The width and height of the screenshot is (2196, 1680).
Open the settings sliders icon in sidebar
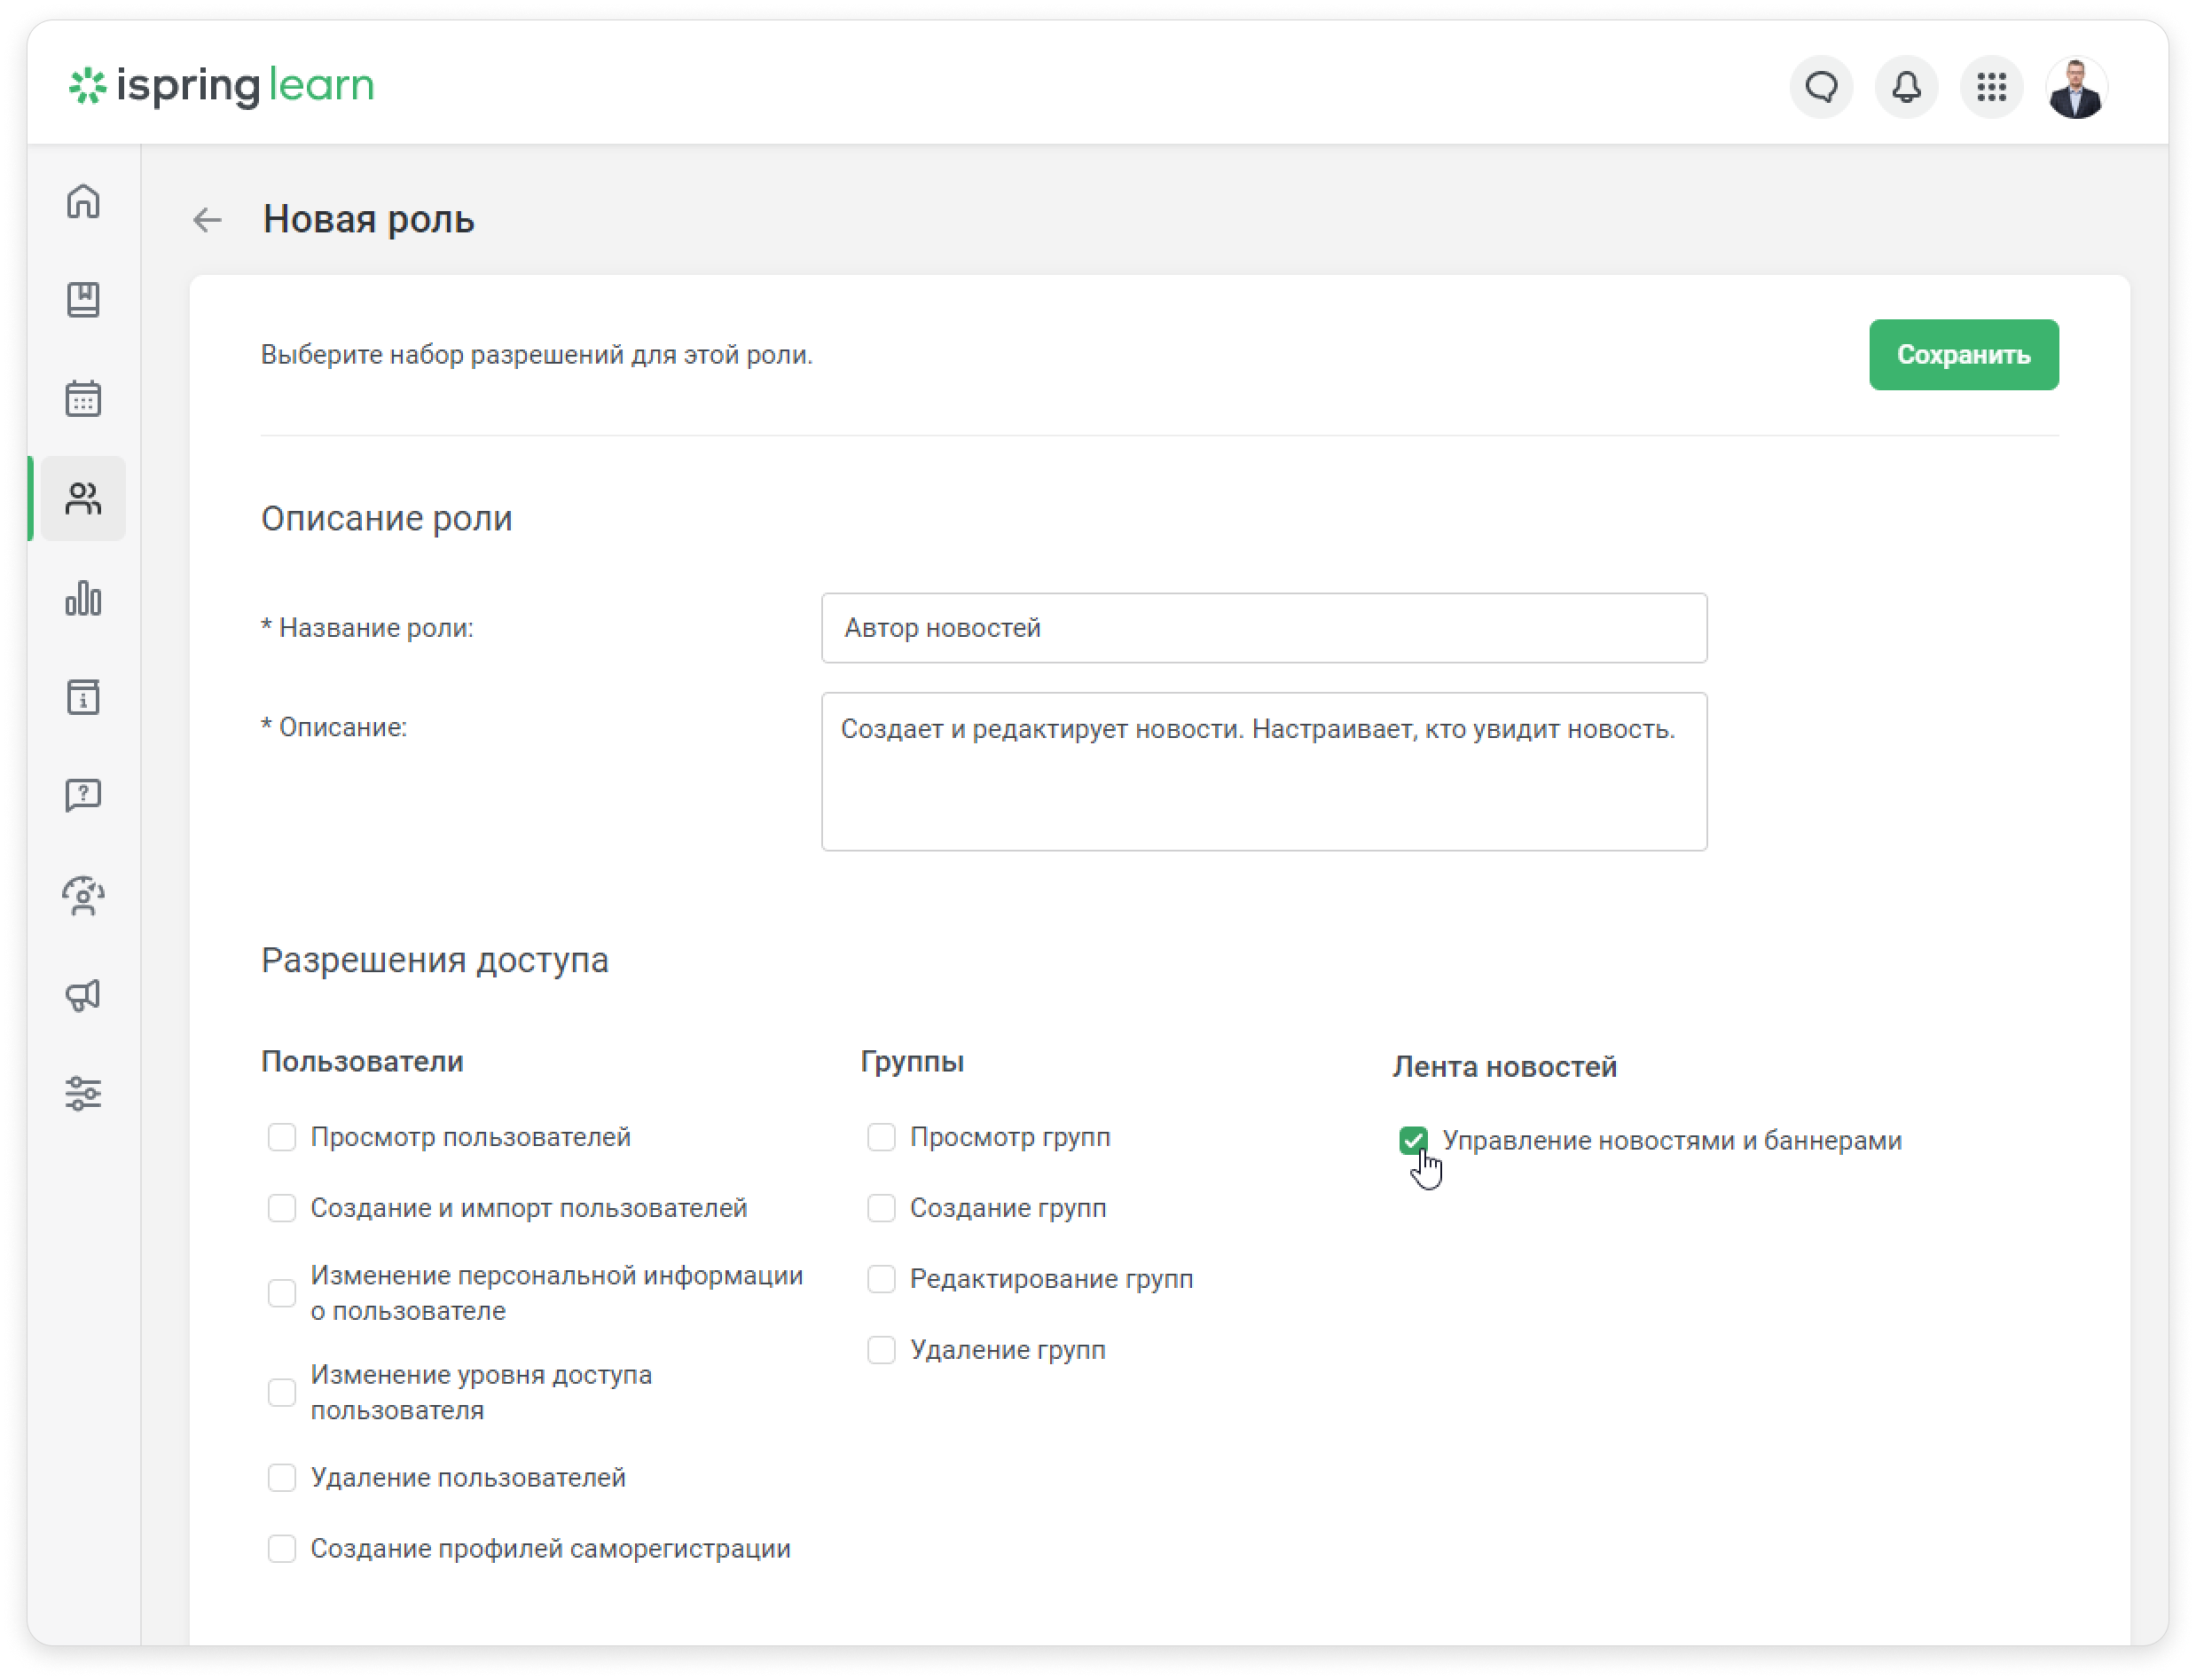click(83, 1094)
